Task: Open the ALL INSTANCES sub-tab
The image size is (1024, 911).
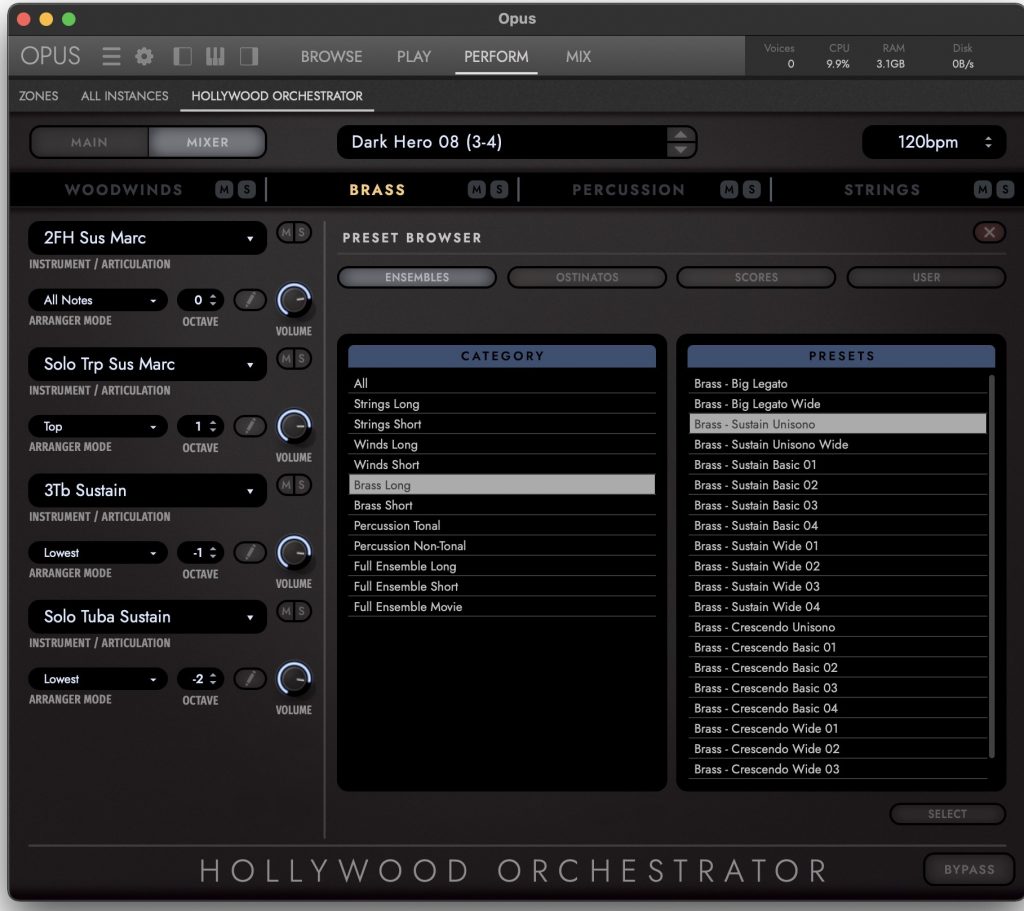Action: (124, 95)
